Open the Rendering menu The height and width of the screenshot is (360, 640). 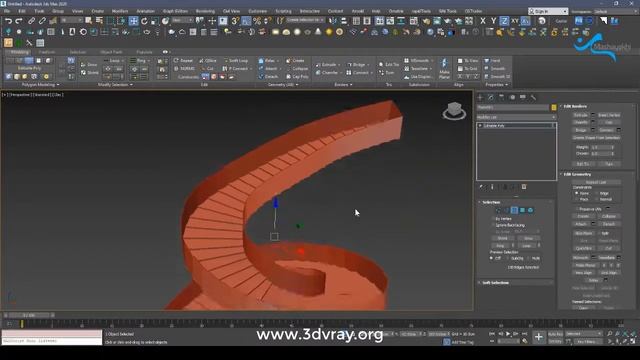point(205,11)
